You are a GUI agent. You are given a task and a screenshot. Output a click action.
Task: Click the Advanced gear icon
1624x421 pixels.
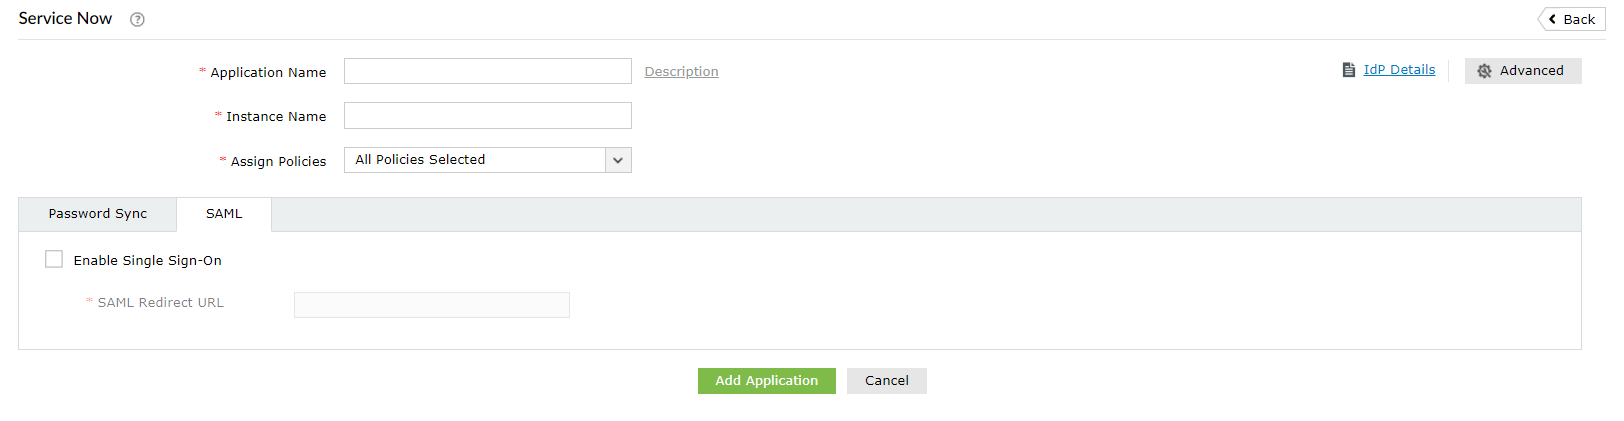pos(1484,71)
